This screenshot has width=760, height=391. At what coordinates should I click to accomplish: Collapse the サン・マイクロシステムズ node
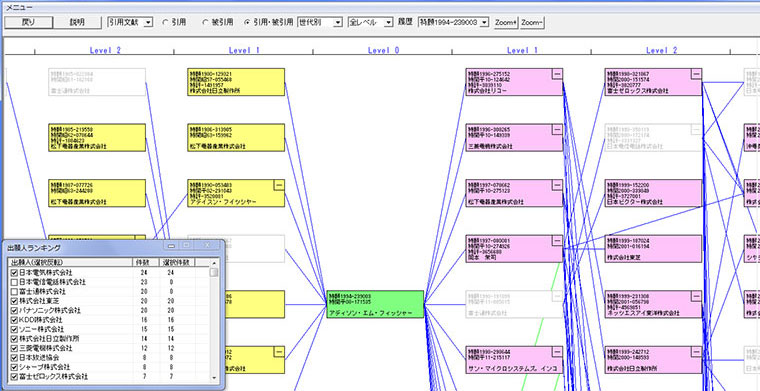[557, 351]
